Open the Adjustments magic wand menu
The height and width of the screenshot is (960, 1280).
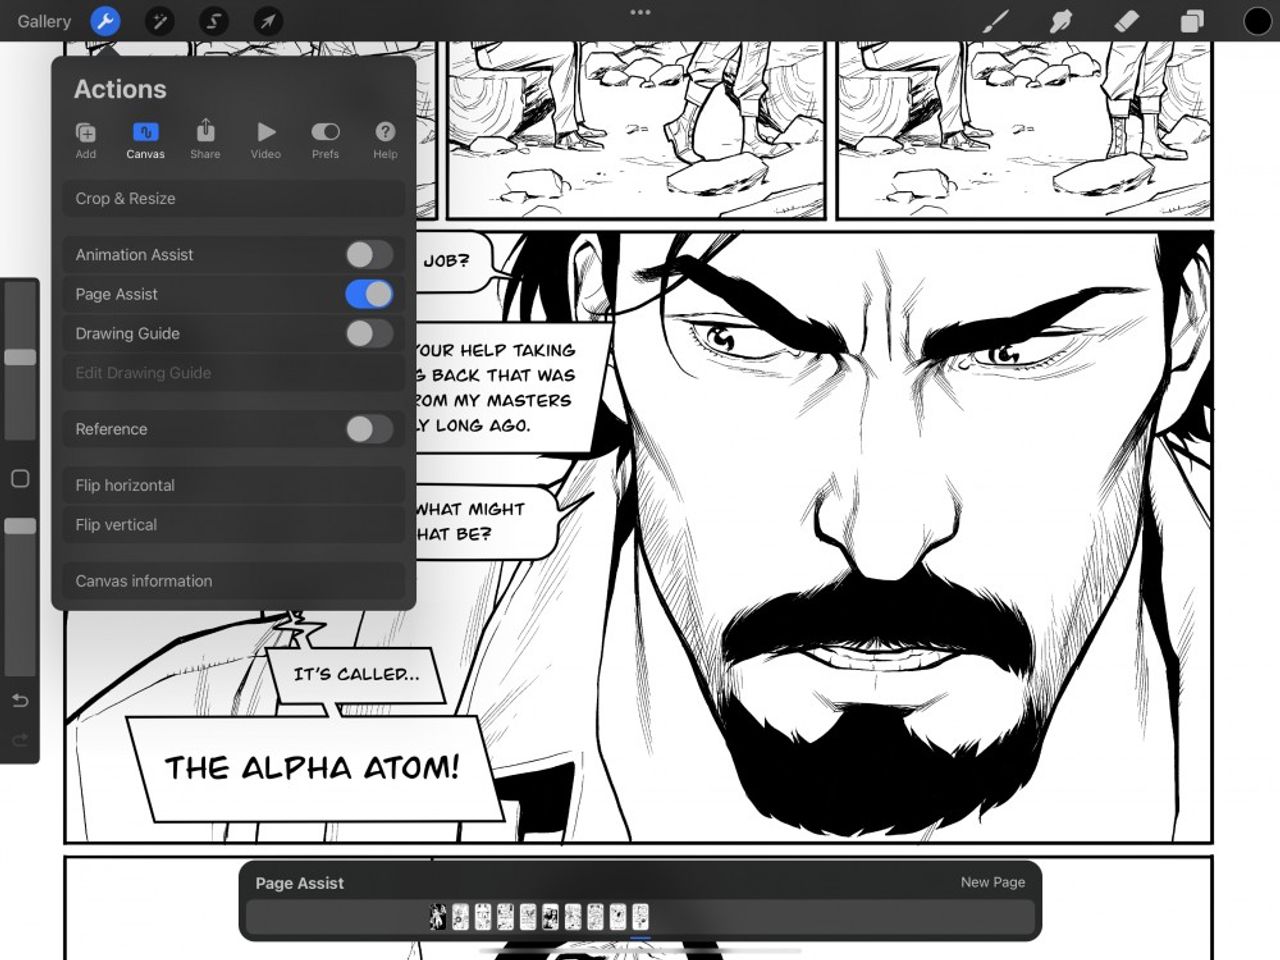point(159,21)
